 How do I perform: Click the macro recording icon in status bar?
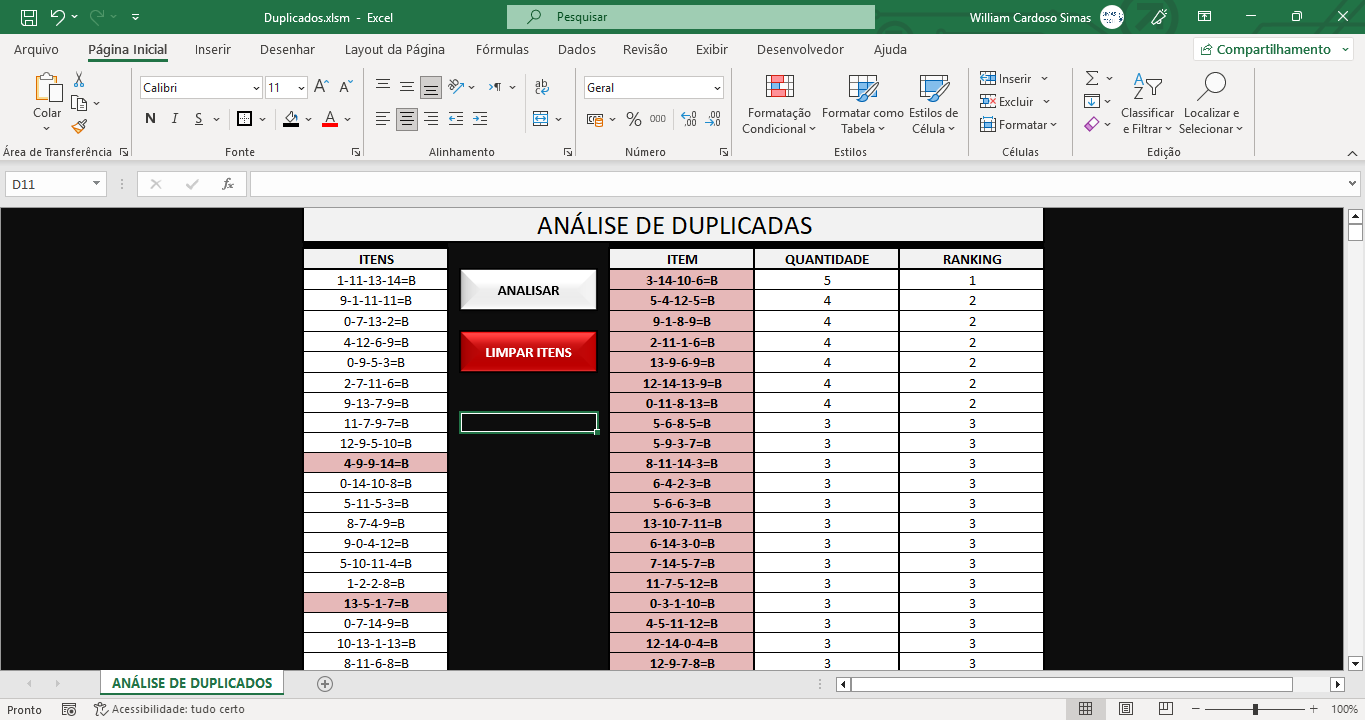(69, 709)
